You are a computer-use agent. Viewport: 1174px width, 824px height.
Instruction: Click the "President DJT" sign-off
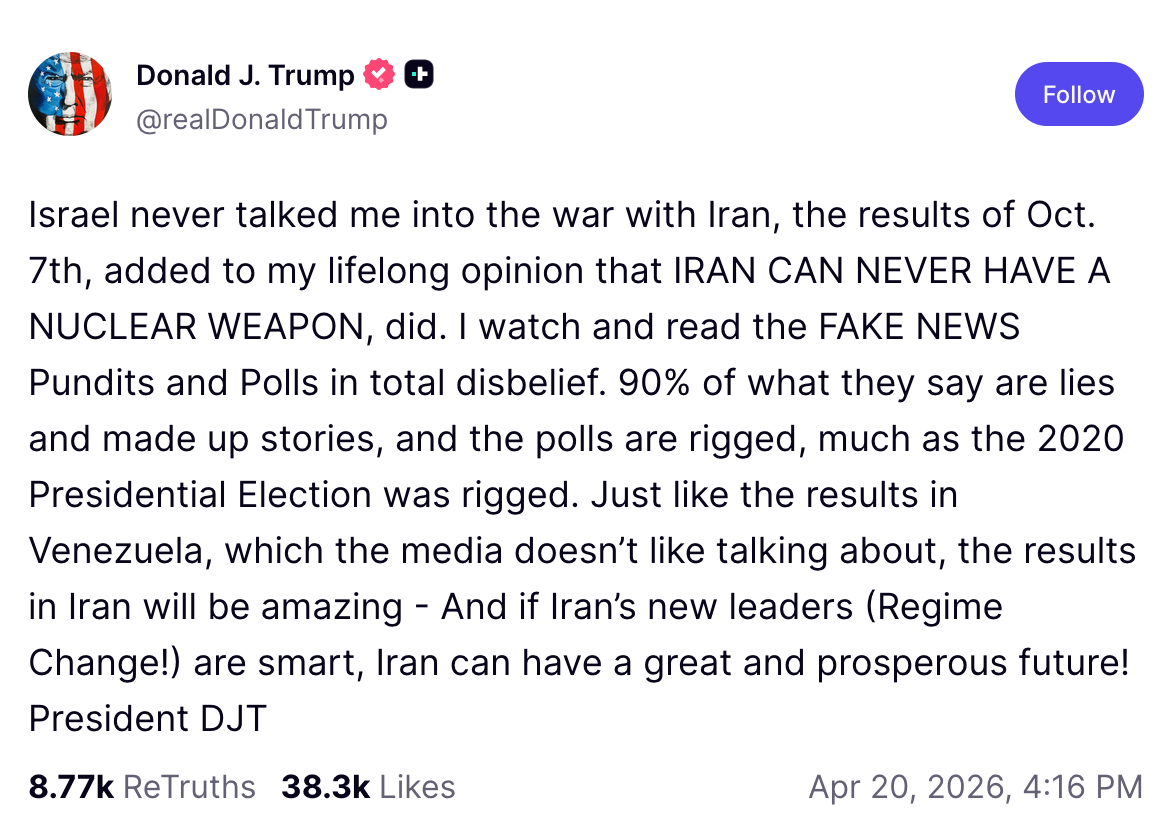[147, 718]
